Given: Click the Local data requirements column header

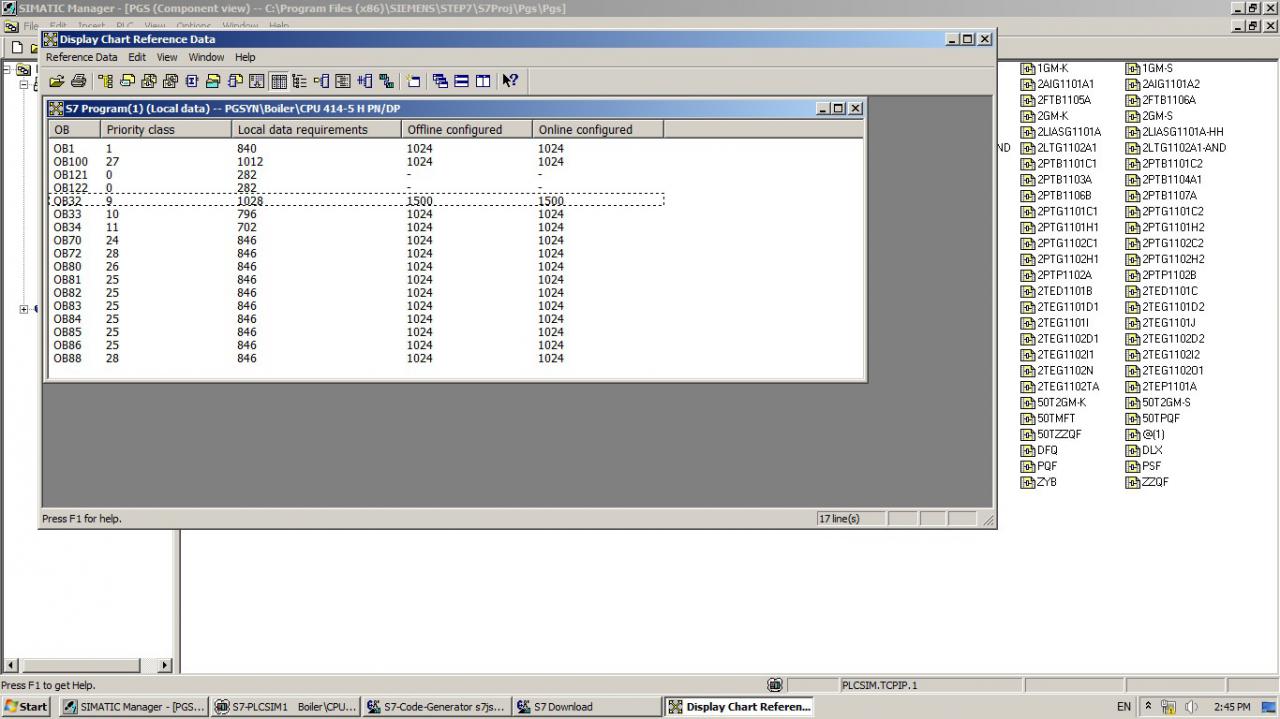Looking at the screenshot, I should [x=316, y=129].
